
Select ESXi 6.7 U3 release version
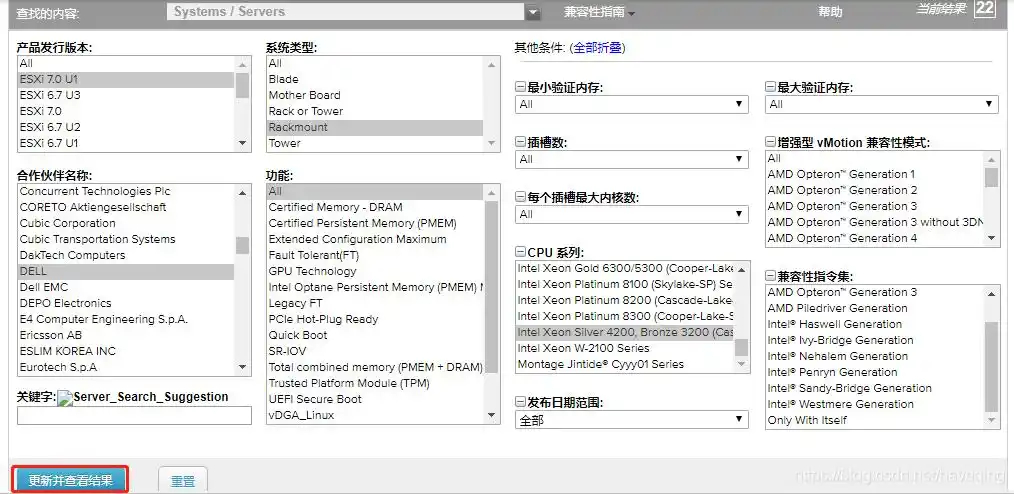(x=125, y=95)
